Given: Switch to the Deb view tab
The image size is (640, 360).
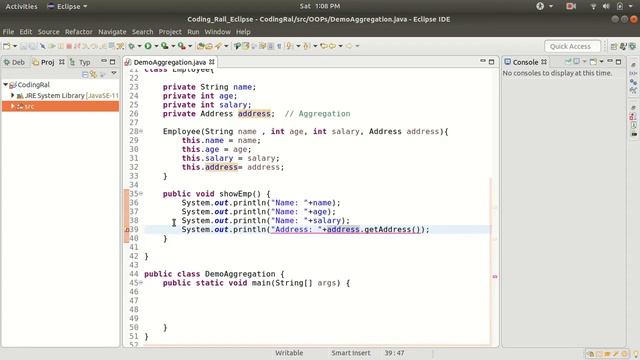Looking at the screenshot, I should click(14, 62).
